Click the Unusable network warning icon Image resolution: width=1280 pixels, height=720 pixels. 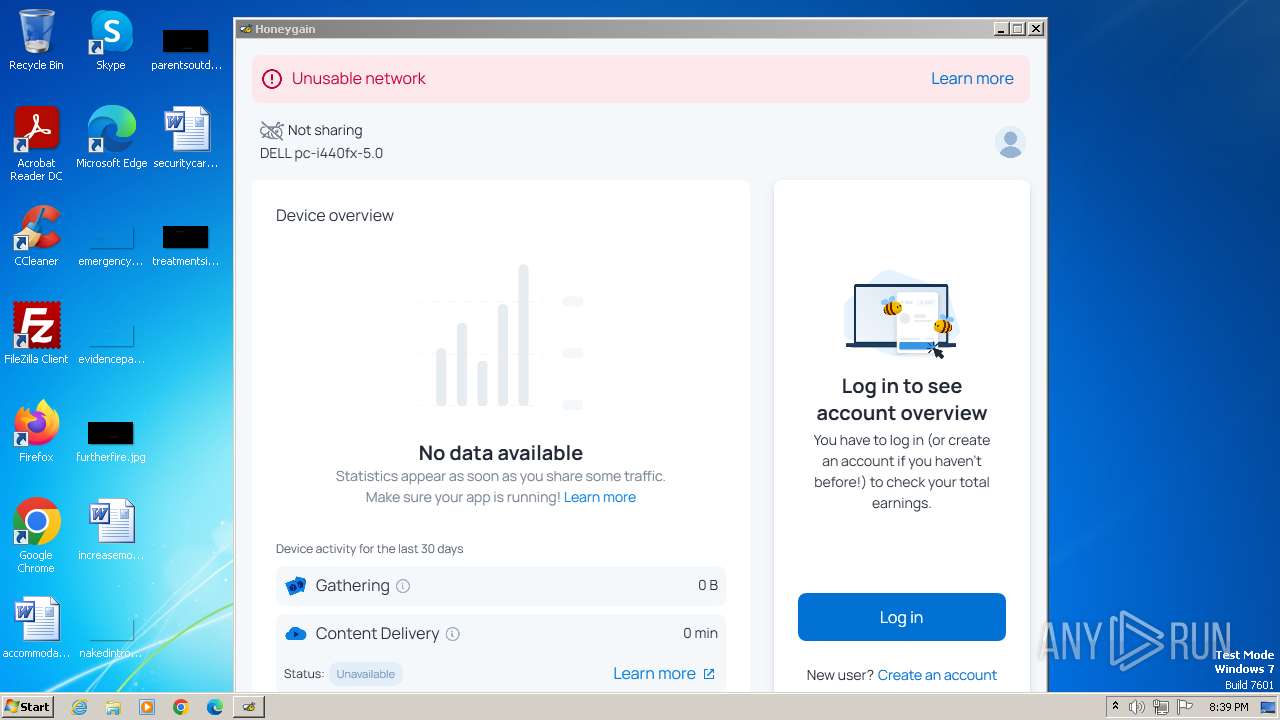click(272, 79)
